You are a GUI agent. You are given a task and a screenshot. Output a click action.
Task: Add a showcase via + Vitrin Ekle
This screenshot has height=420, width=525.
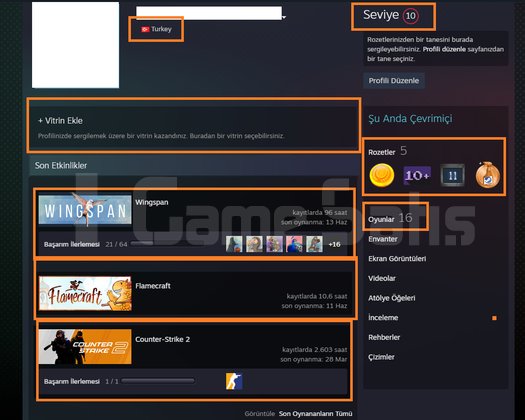click(60, 121)
